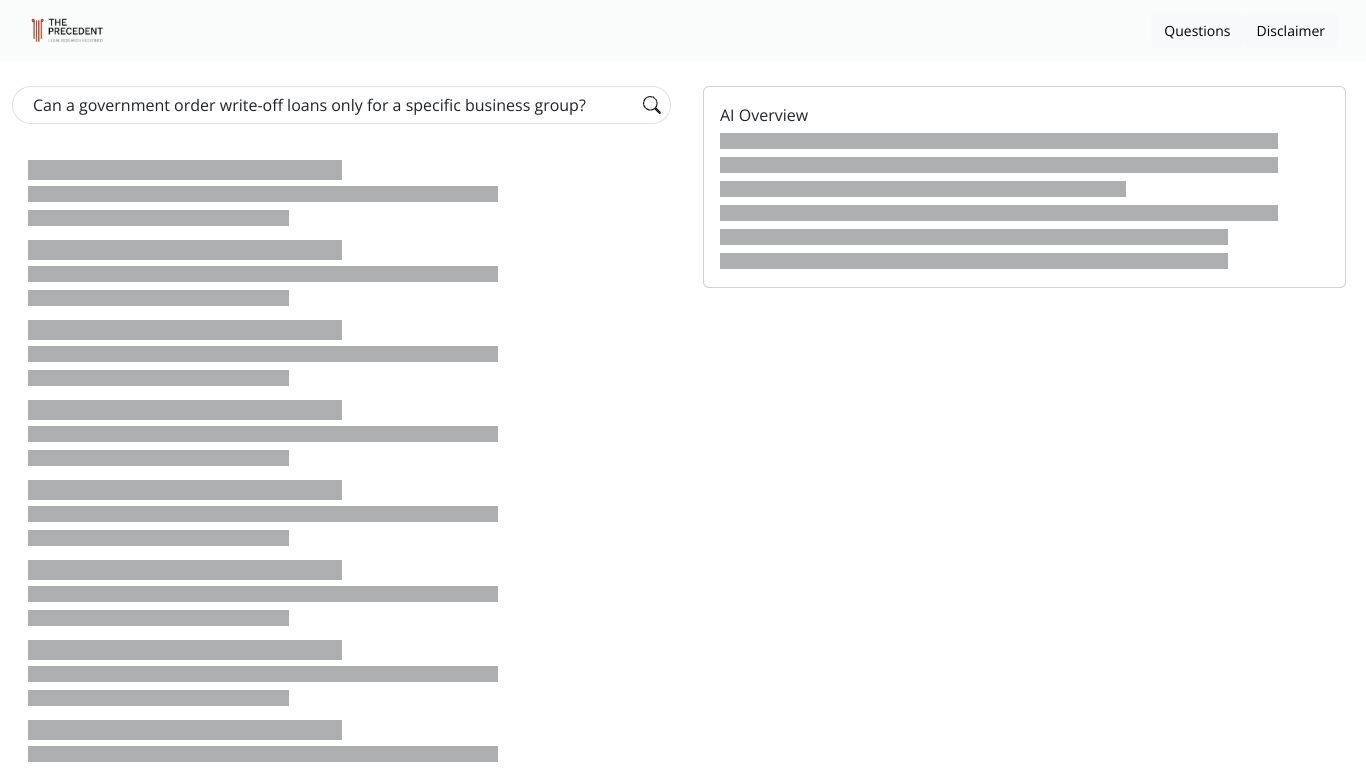
Task: Select the AI Overview heading
Action: click(764, 115)
